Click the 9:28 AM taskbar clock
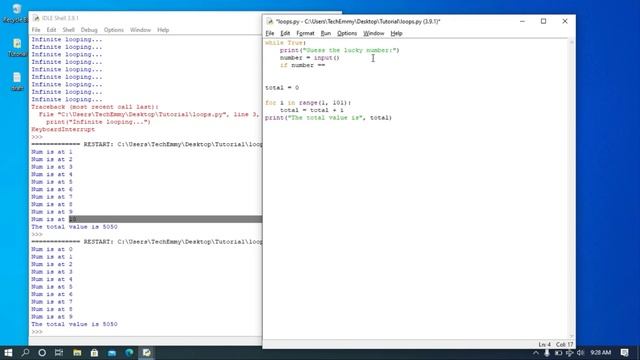 [600, 353]
